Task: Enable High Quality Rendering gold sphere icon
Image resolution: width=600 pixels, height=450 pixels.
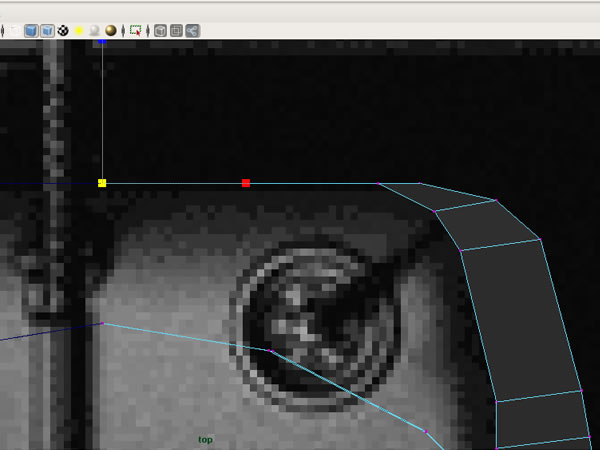Action: pyautogui.click(x=111, y=31)
